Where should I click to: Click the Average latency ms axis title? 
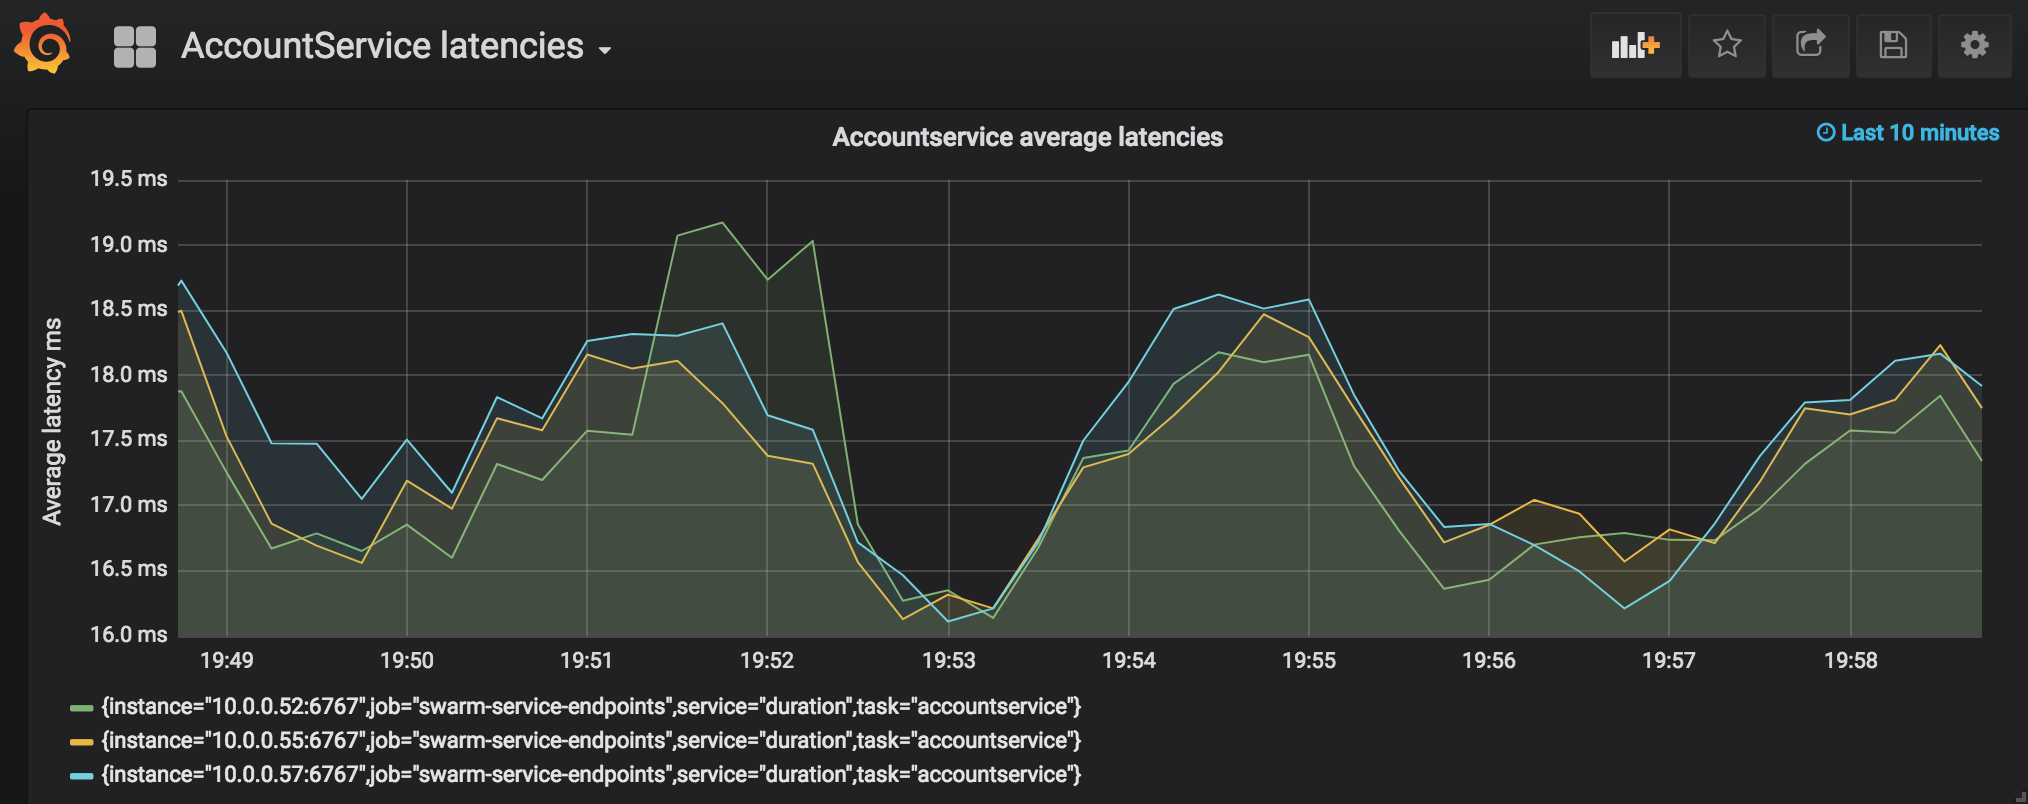coord(52,421)
